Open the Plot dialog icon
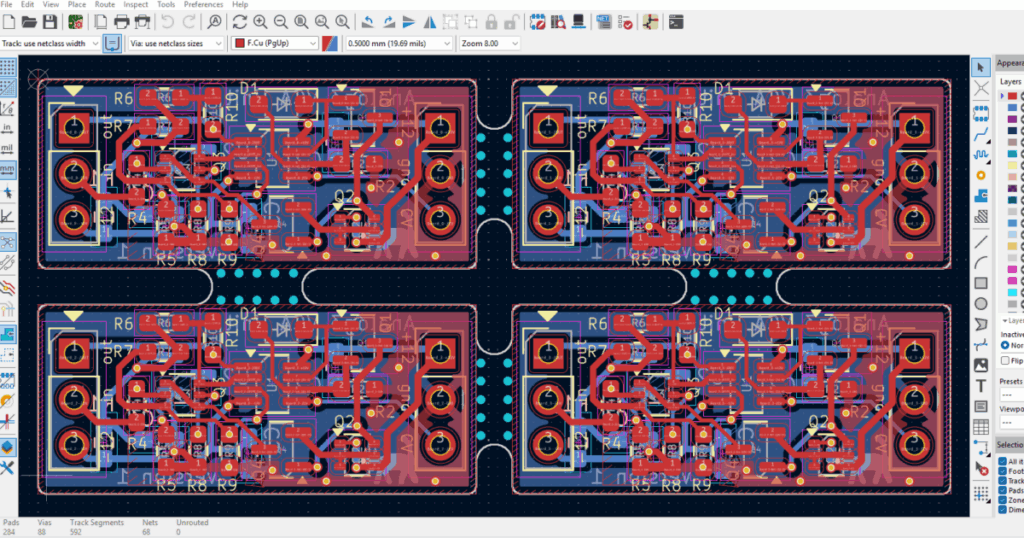Image resolution: width=1024 pixels, height=538 pixels. coord(142,22)
